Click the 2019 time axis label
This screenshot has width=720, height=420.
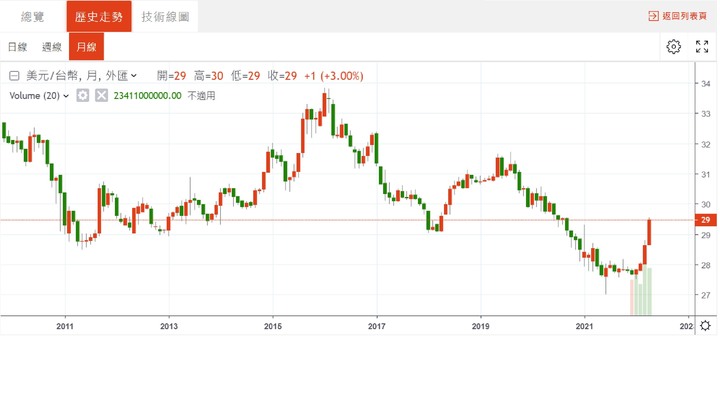coord(480,326)
